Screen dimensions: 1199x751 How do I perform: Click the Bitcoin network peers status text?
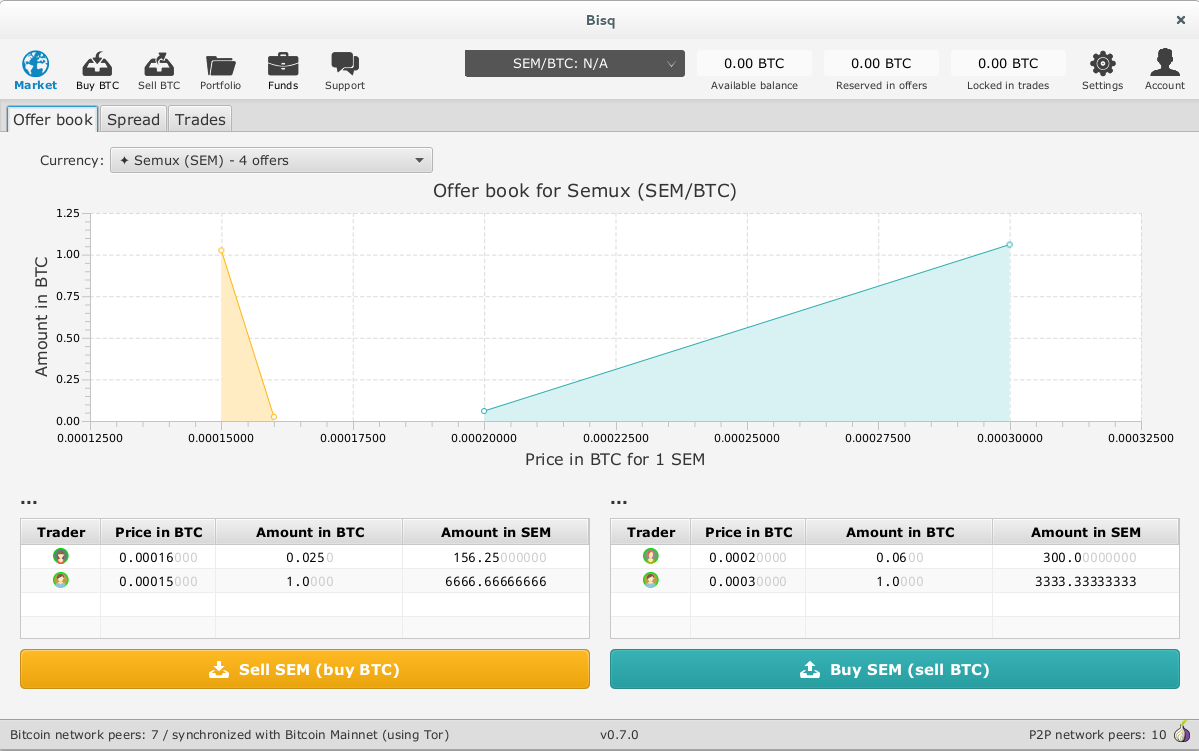coord(229,735)
